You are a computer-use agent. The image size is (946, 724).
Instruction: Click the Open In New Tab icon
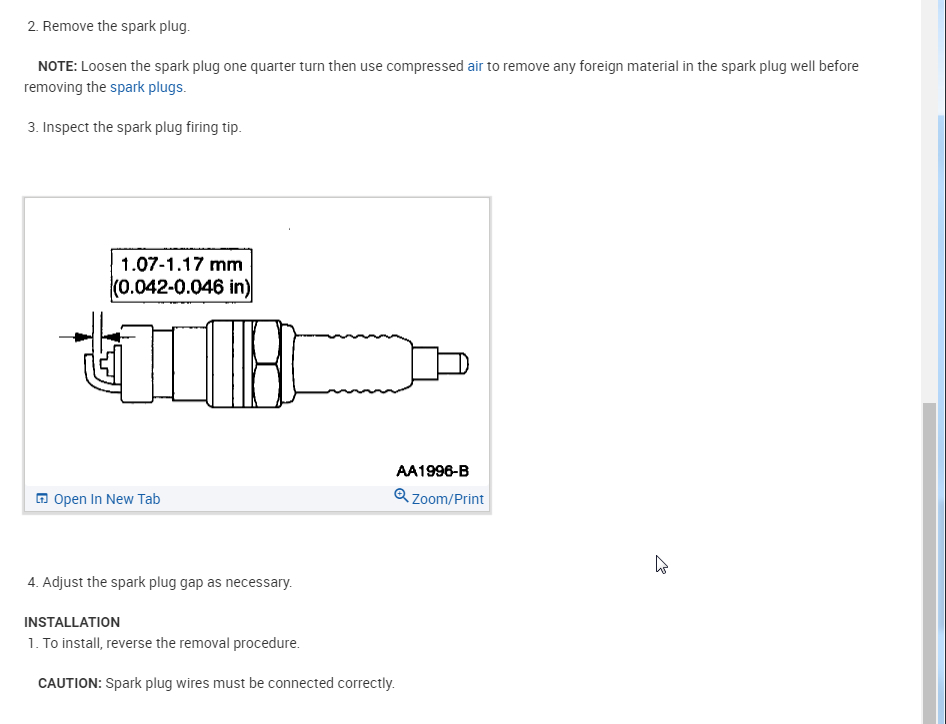point(42,499)
